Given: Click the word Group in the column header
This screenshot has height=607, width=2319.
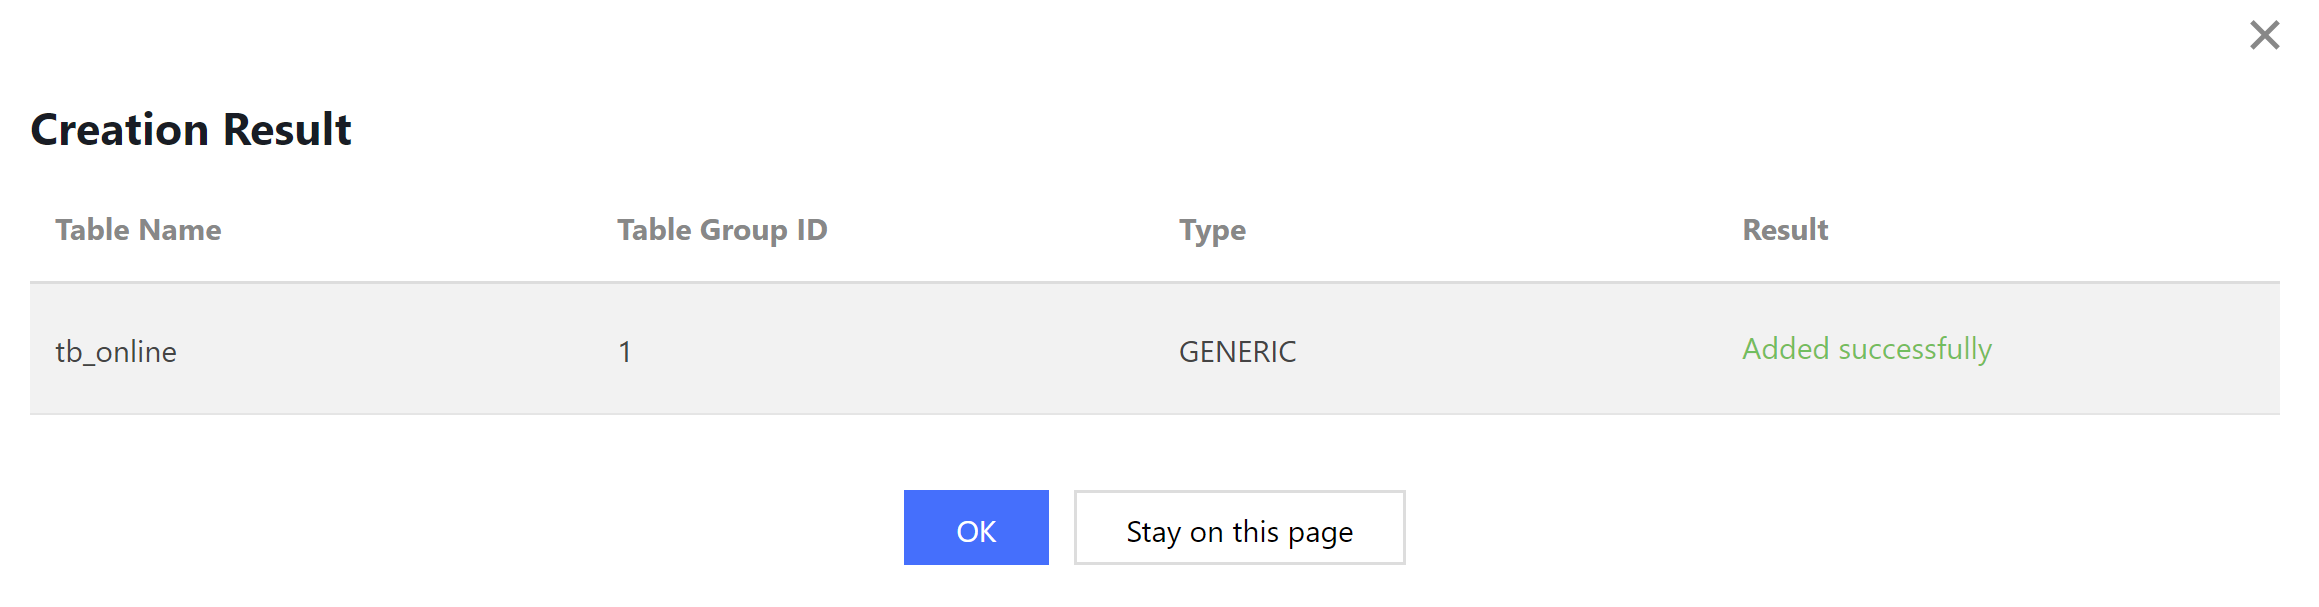Looking at the screenshot, I should pyautogui.click(x=744, y=230).
